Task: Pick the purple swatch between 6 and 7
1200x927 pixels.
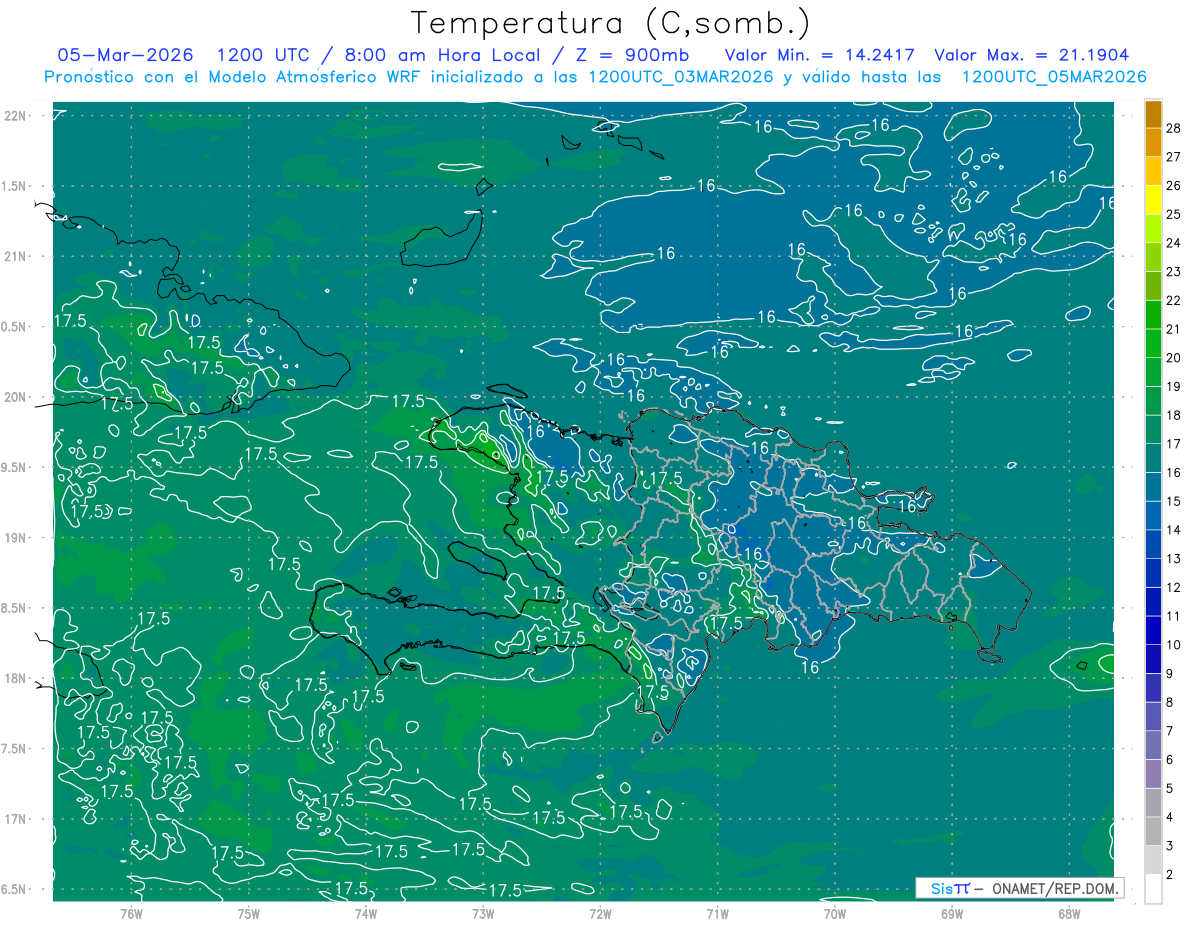Action: [x=1153, y=745]
